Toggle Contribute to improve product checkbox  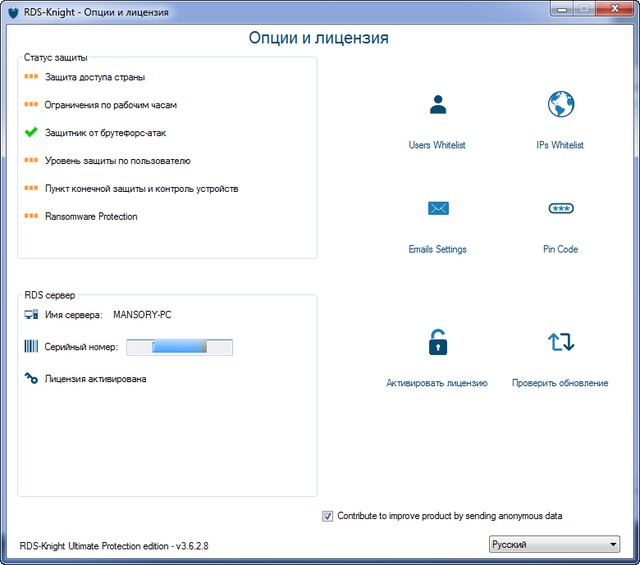pos(327,516)
